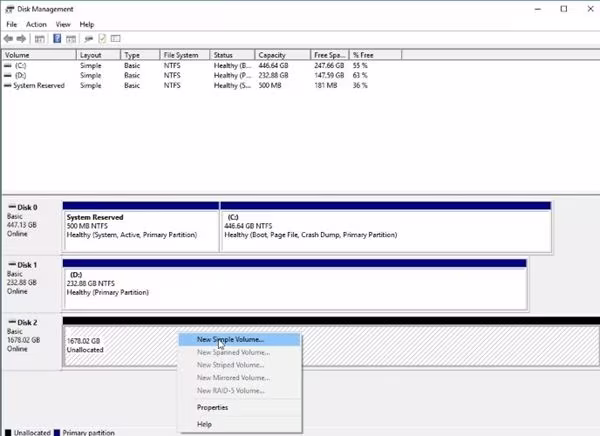Viewport: 600px width, 436px height.
Task: Click the black Unallocated legend swatch
Action: tap(8, 433)
